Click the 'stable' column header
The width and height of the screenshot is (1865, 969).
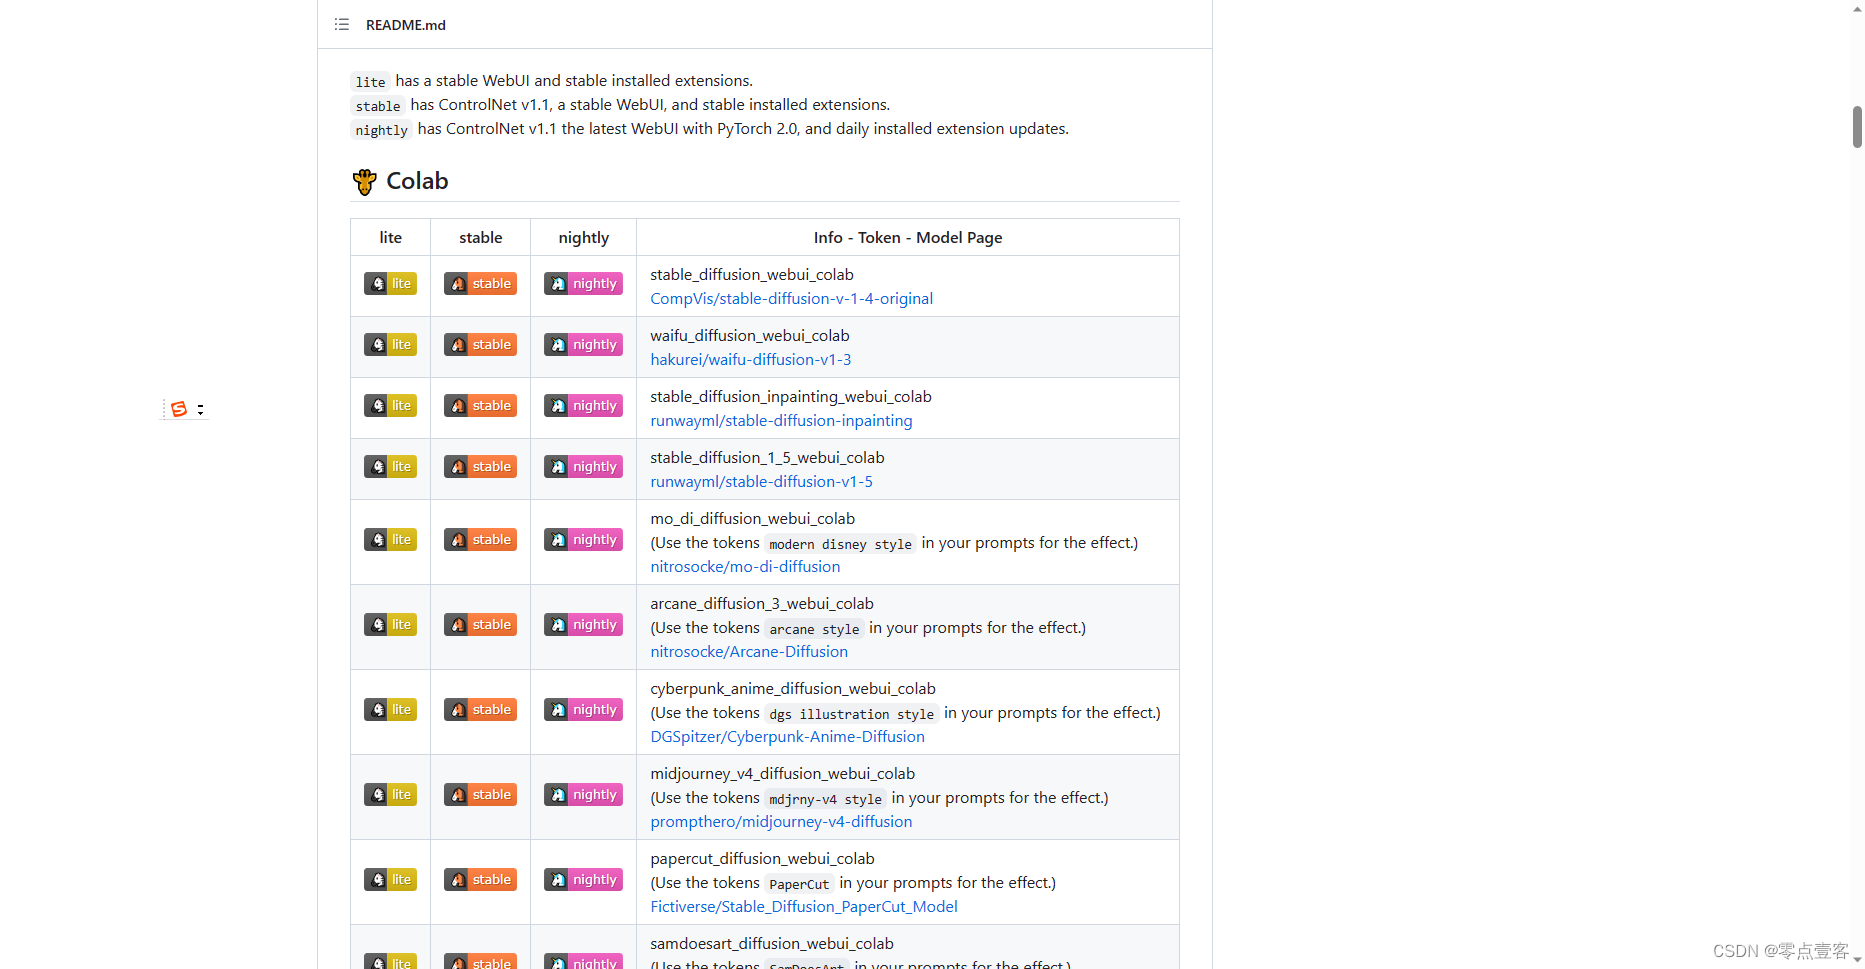click(x=481, y=238)
